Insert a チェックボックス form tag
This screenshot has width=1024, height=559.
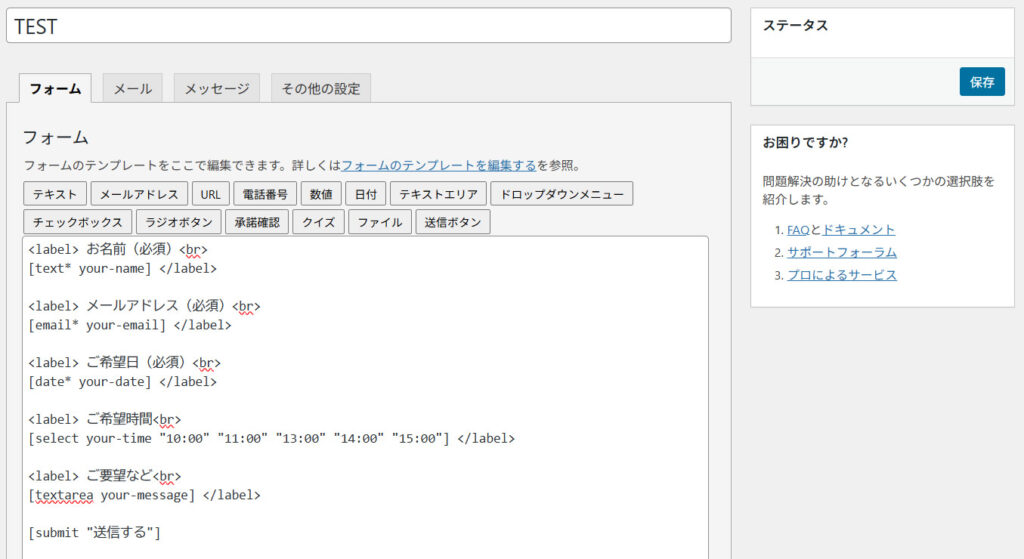click(x=77, y=222)
